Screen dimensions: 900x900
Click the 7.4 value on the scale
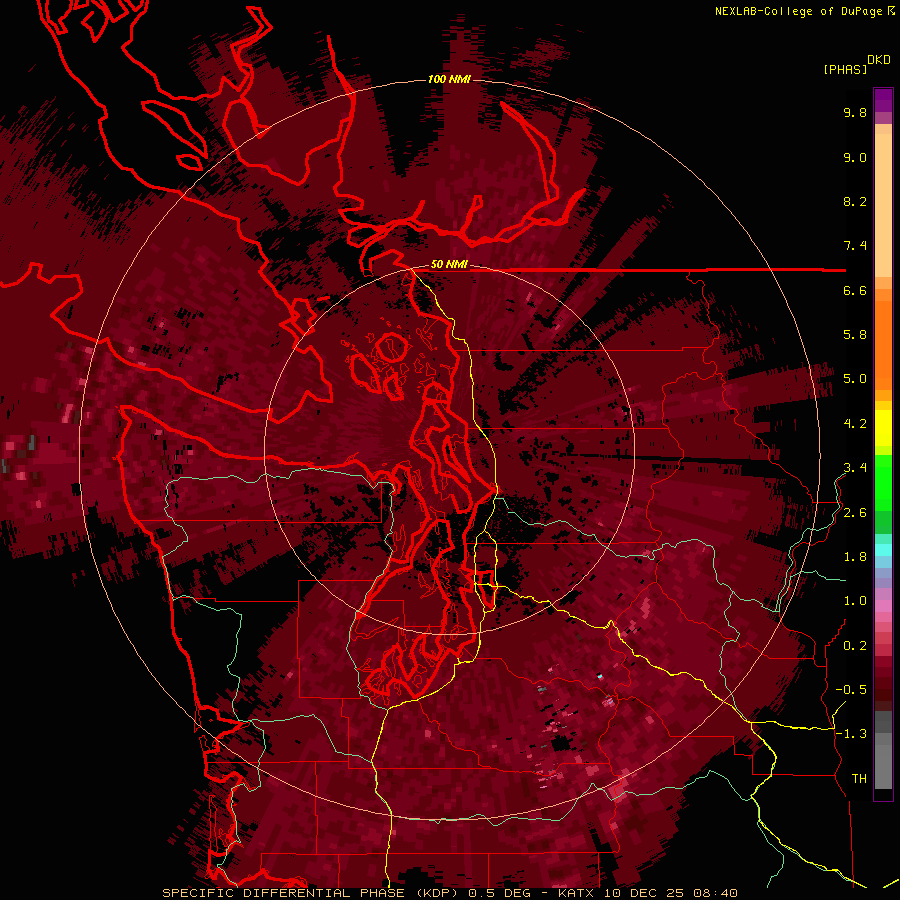point(855,246)
